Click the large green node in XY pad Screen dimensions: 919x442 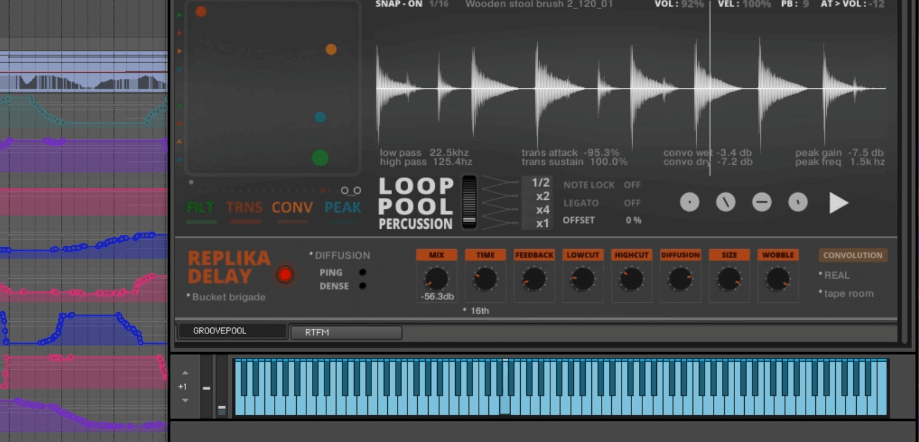click(320, 158)
